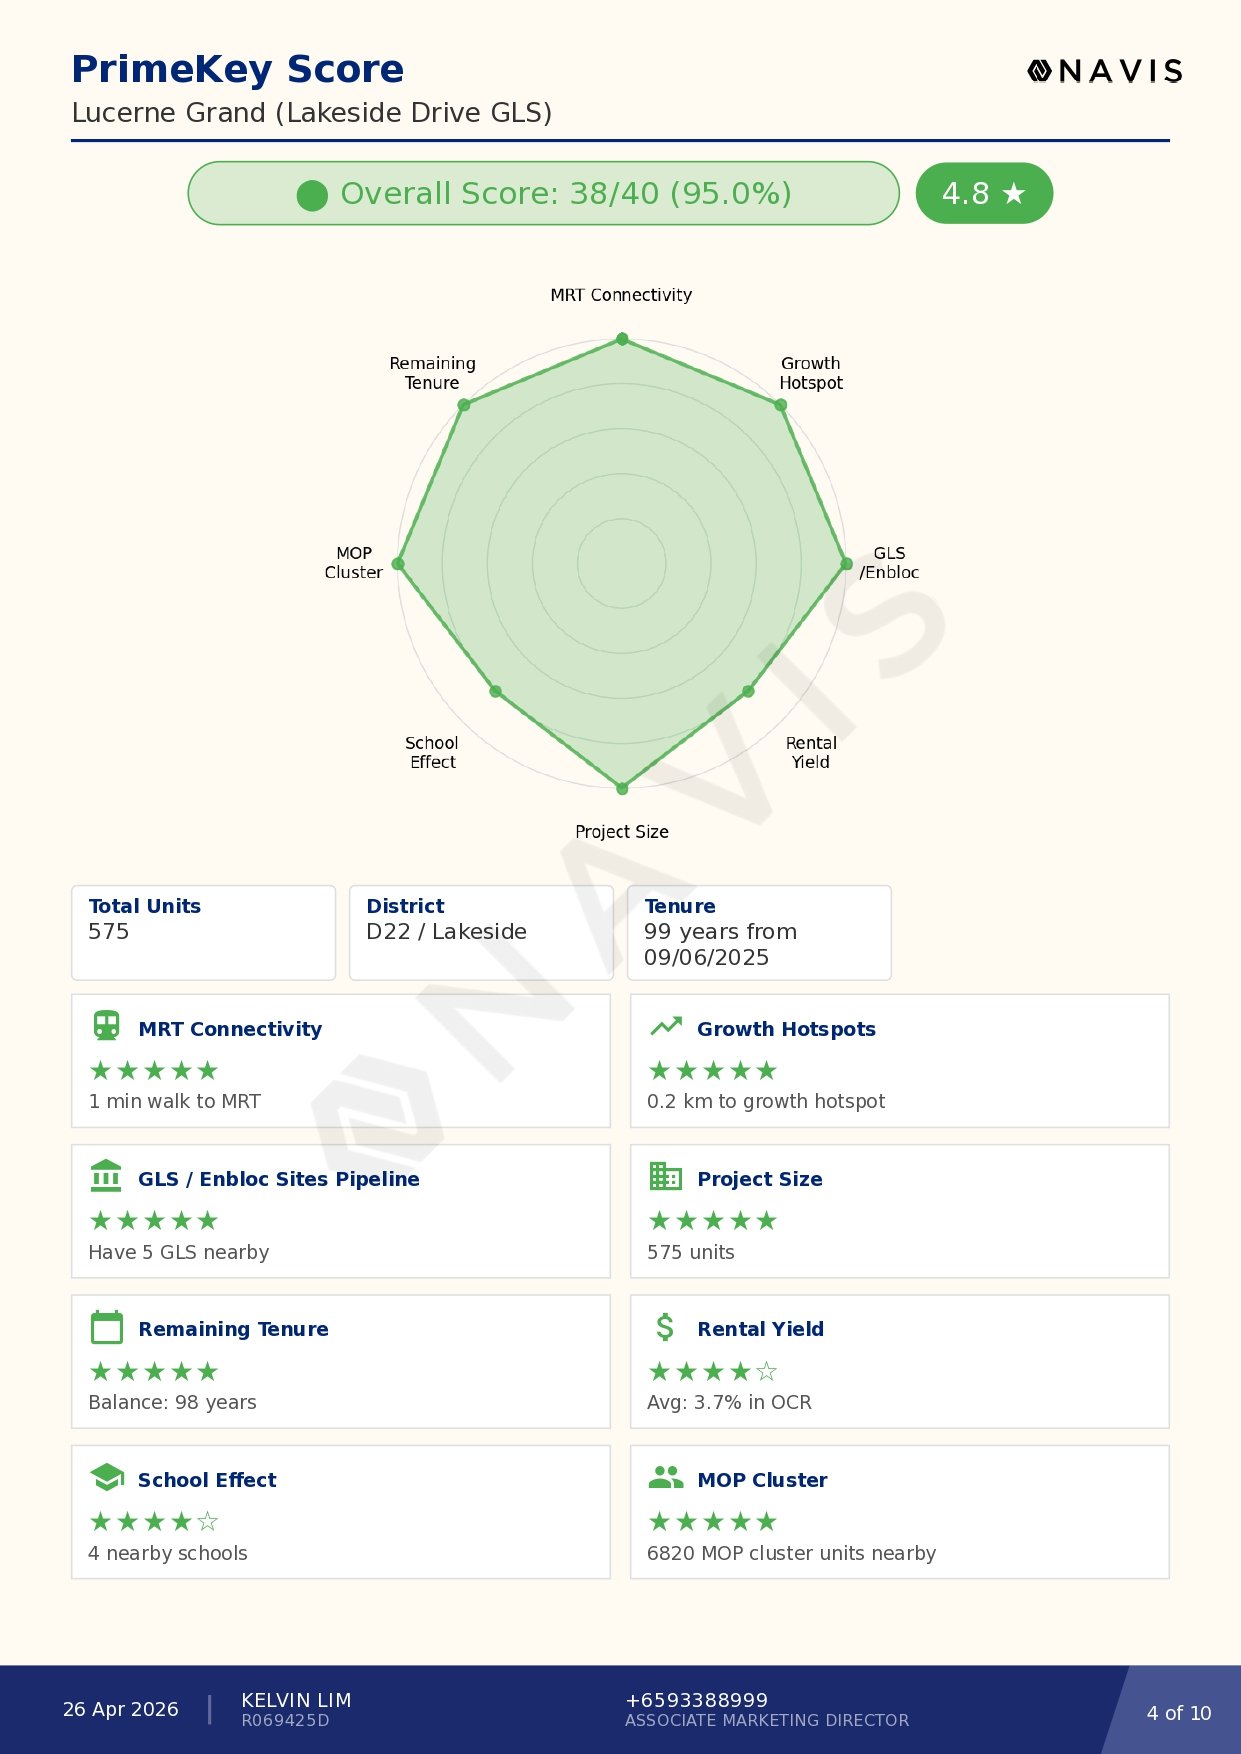Click the page indicator 4 of 10
The height and width of the screenshot is (1754, 1241).
point(1178,1713)
